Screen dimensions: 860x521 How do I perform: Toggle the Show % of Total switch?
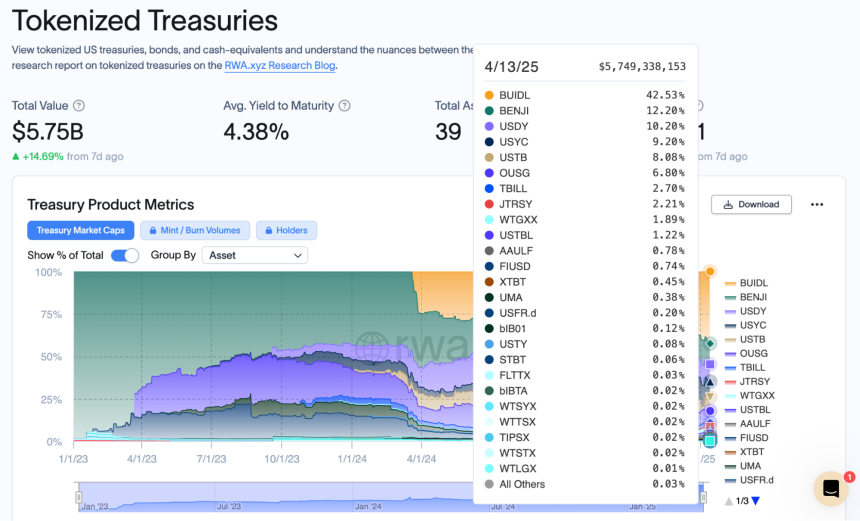(125, 256)
